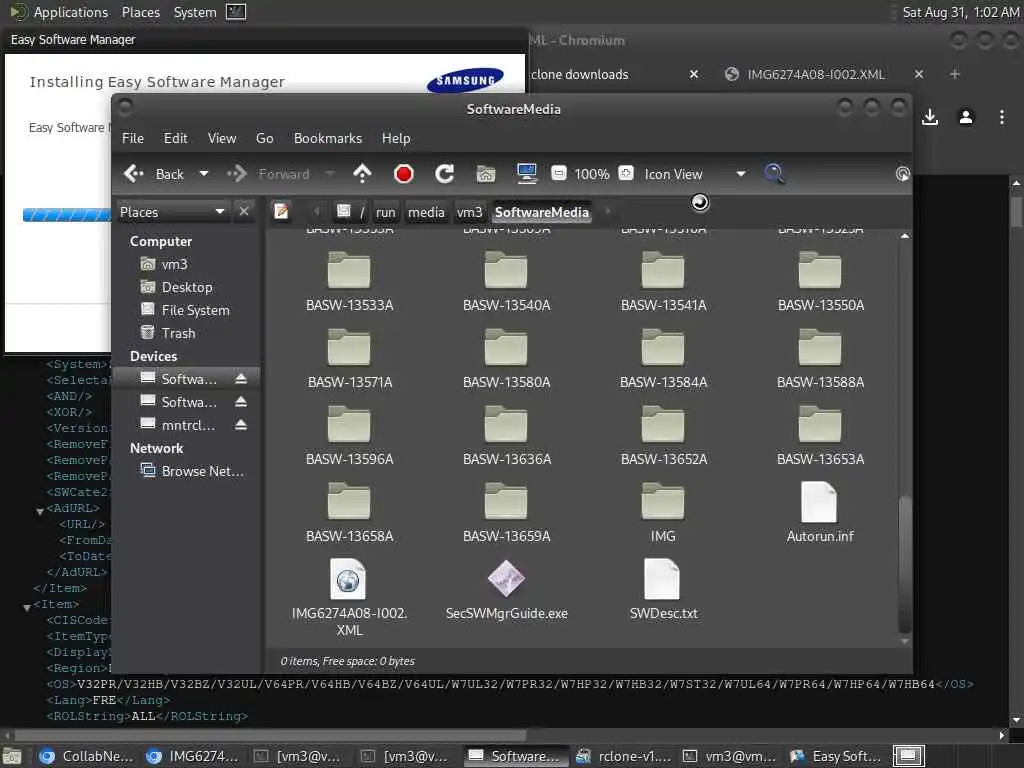Viewport: 1024px width, 768px height.
Task: Open vm3 home in the sidebar
Action: click(174, 264)
